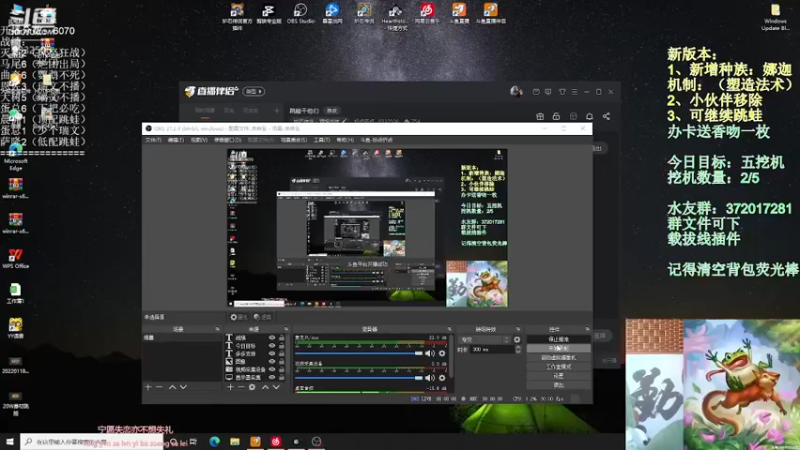Screen dimensions: 800x450
Task: Click the 启动虚拟摄像机 button
Action: [x=558, y=358]
